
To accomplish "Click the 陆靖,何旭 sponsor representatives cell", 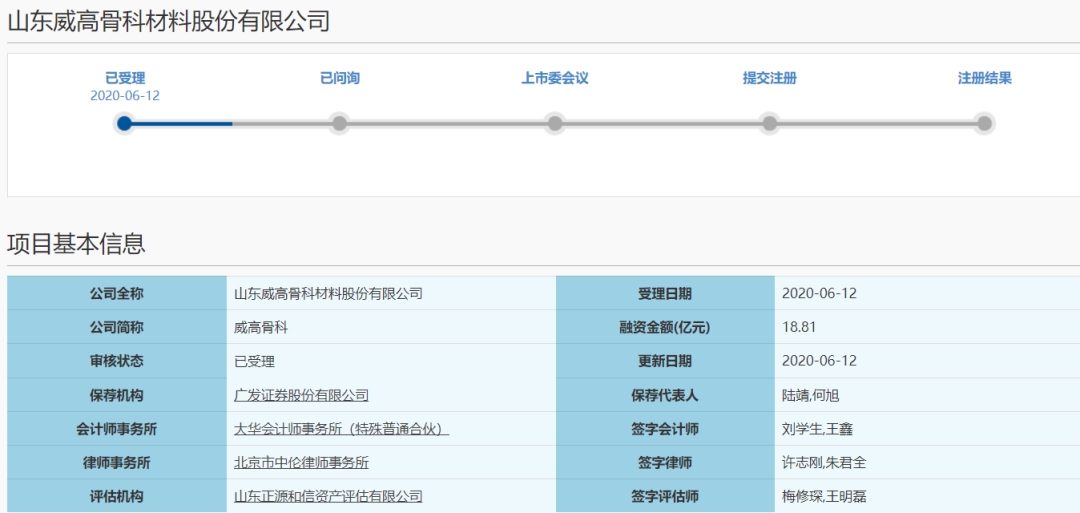I will (x=810, y=395).
